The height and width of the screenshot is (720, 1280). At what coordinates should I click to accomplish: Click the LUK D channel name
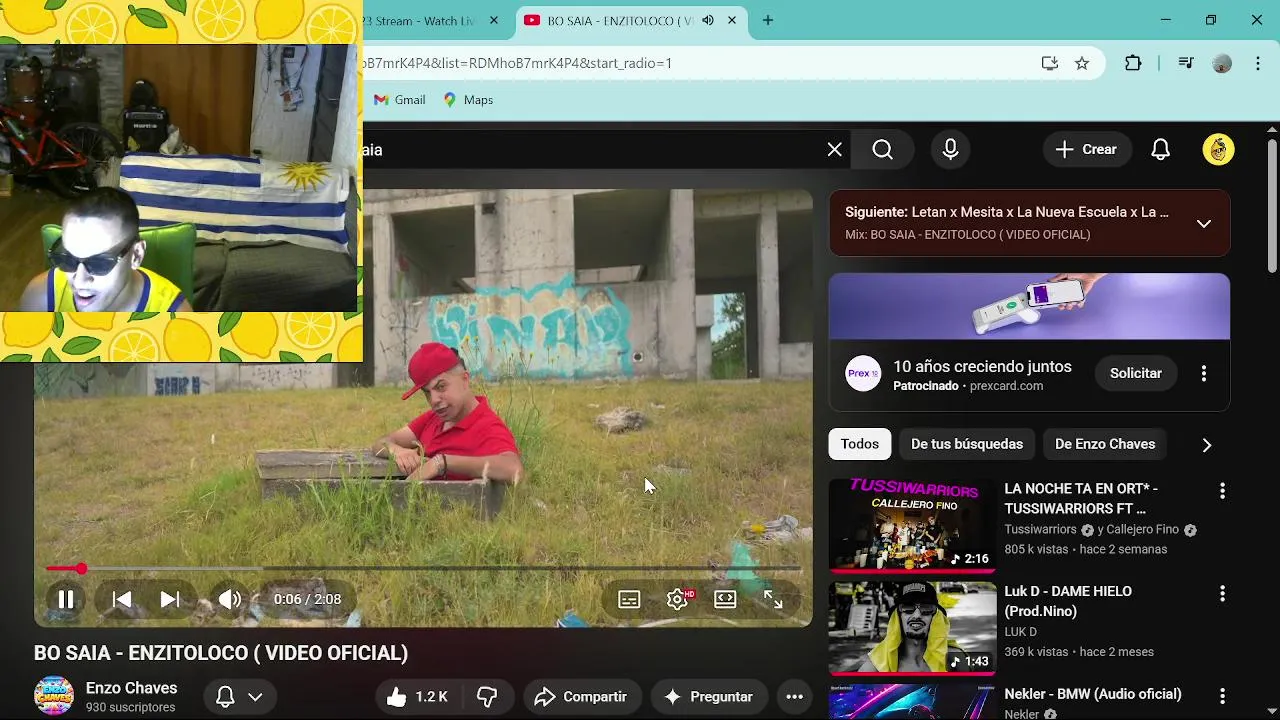1020,632
